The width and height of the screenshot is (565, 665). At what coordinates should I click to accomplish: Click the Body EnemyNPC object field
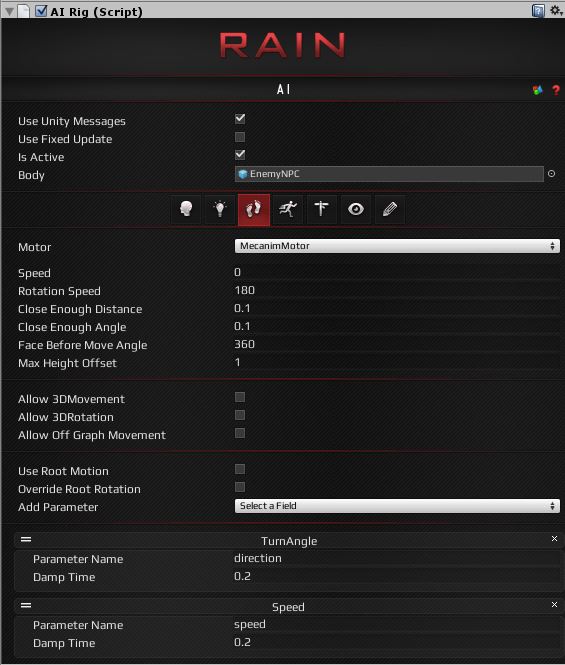pyautogui.click(x=389, y=174)
